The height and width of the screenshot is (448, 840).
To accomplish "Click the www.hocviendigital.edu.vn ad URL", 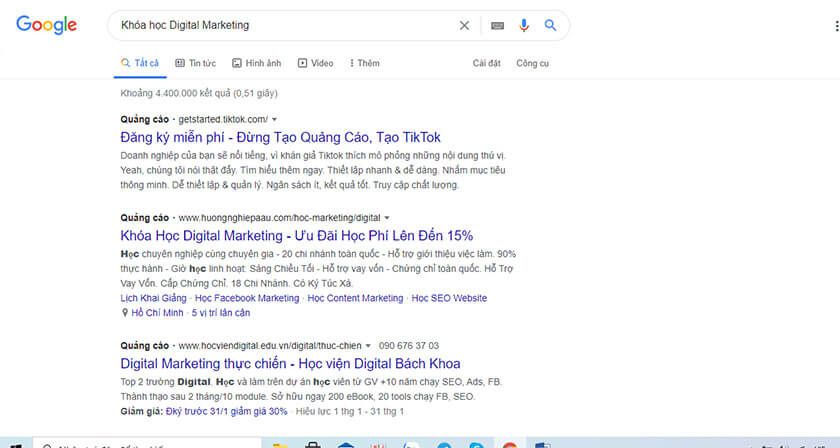I will [x=270, y=346].
